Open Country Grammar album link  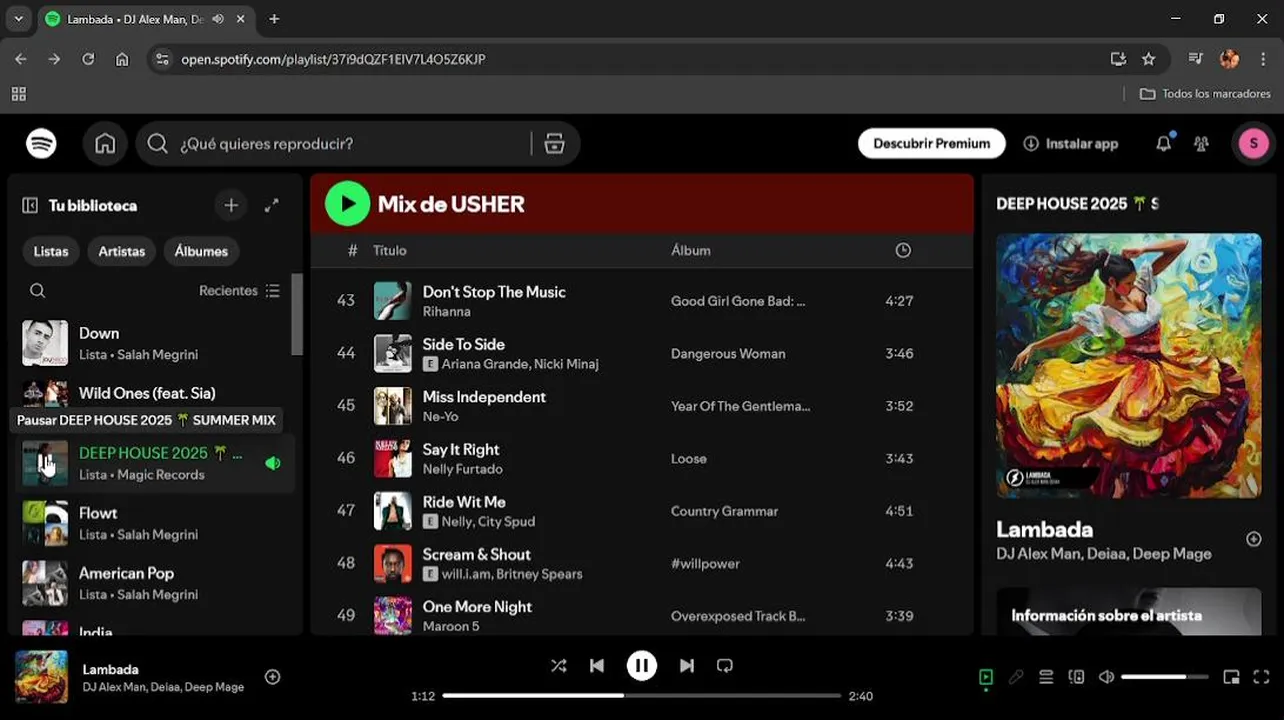pos(724,511)
